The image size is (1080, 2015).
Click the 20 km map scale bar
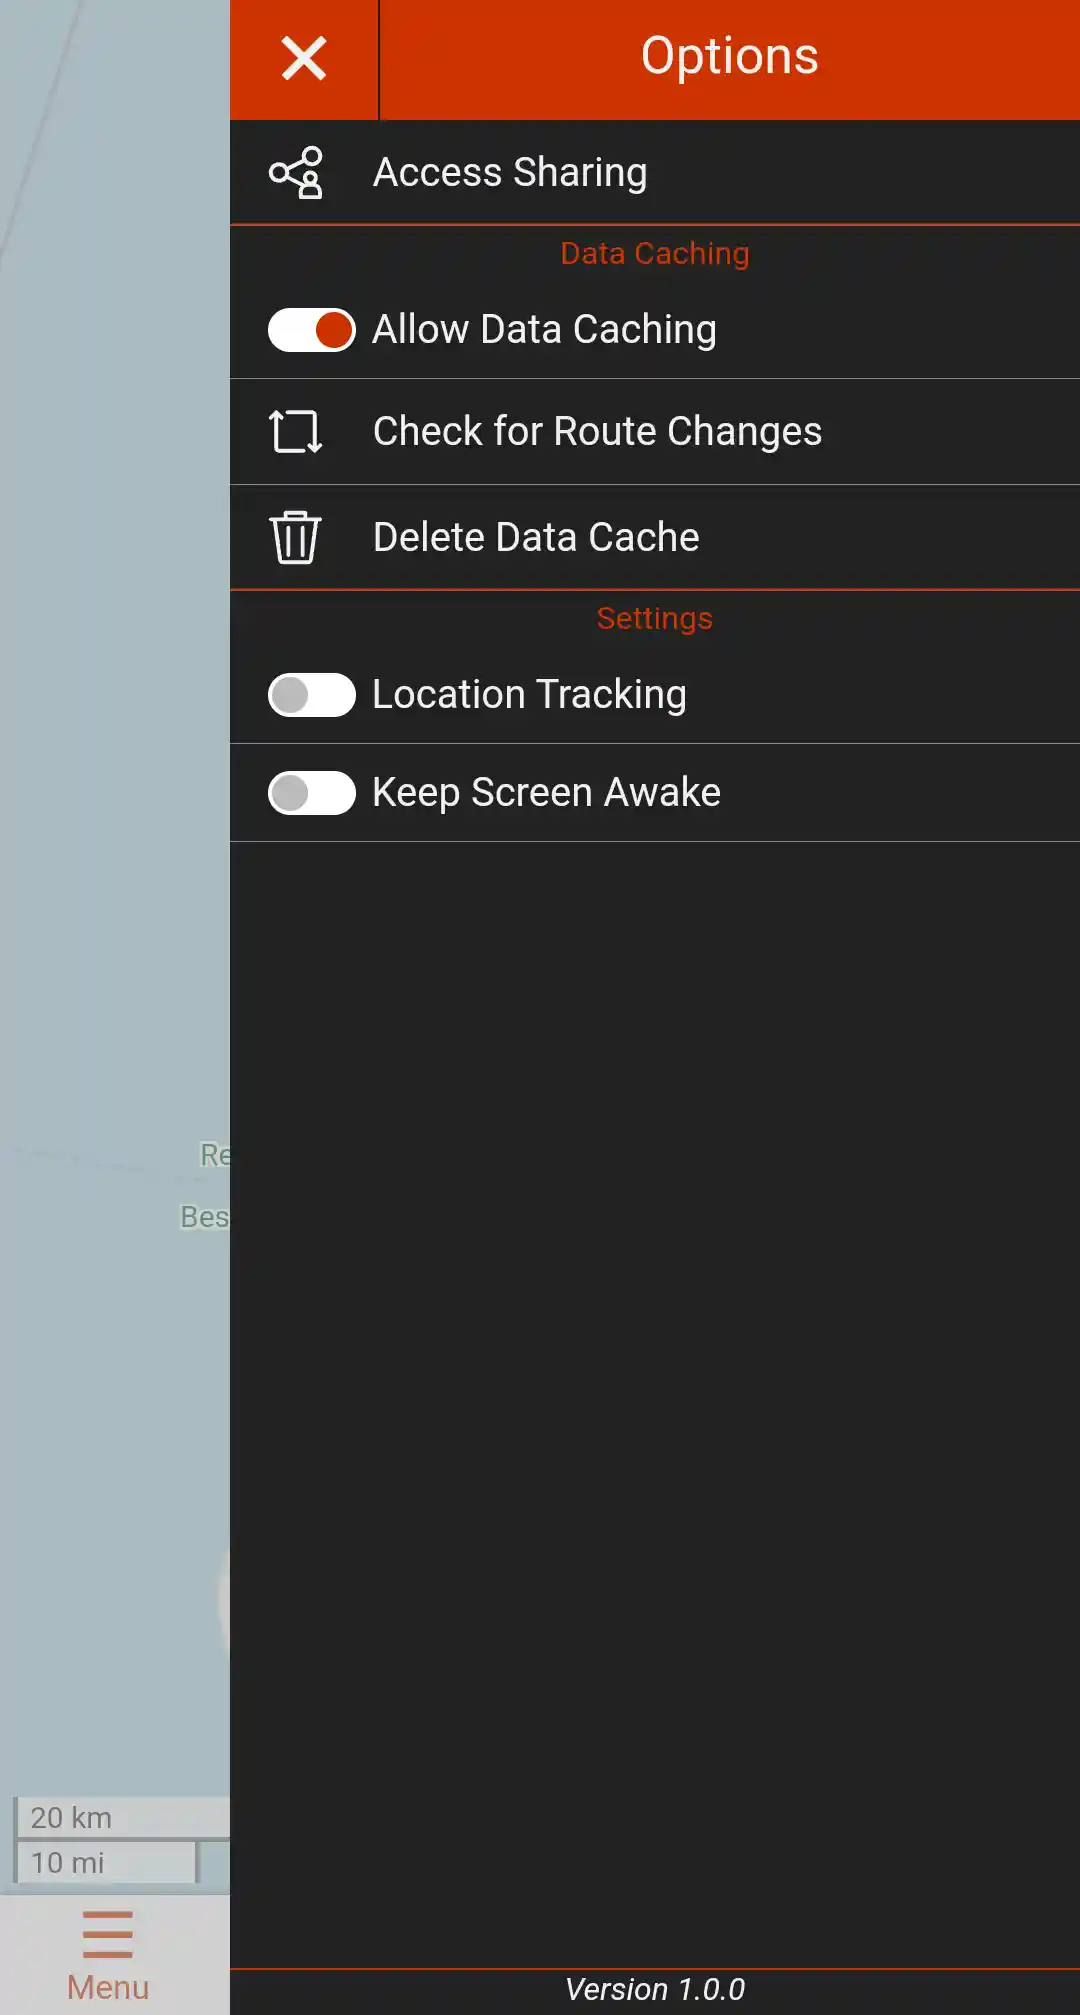pyautogui.click(x=120, y=1817)
